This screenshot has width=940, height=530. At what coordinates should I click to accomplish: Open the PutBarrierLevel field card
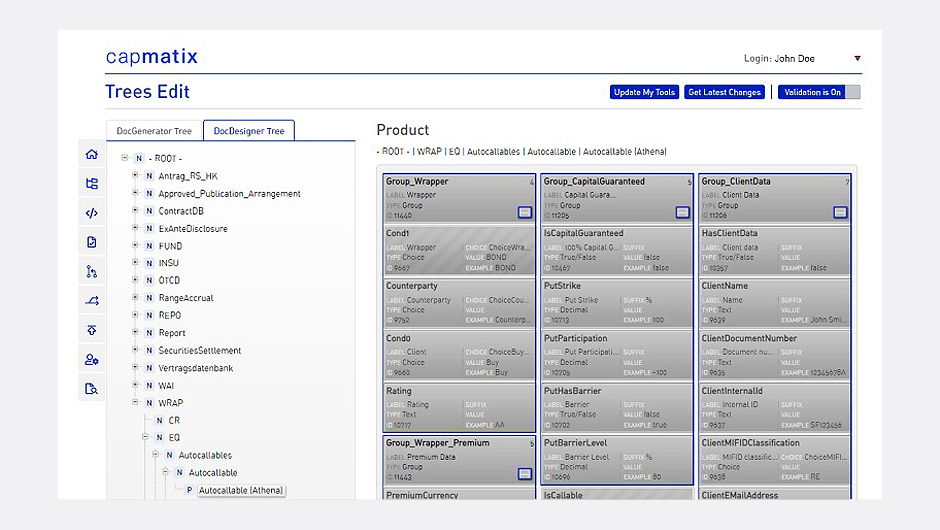(617, 460)
